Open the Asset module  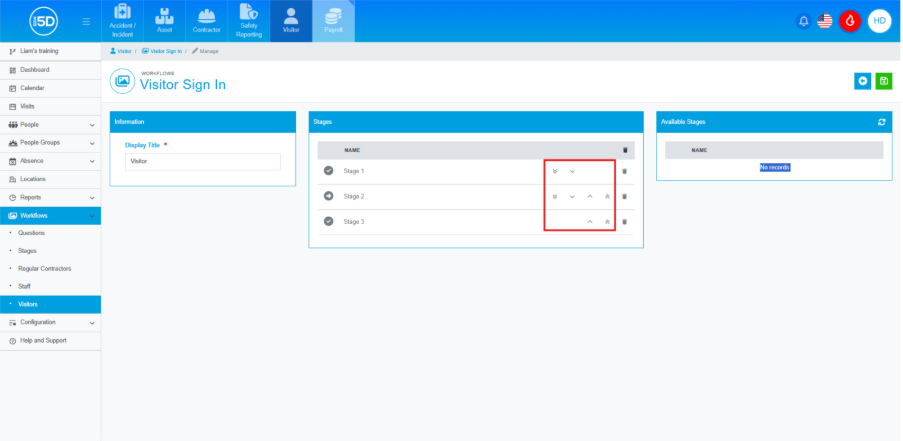[x=165, y=21]
